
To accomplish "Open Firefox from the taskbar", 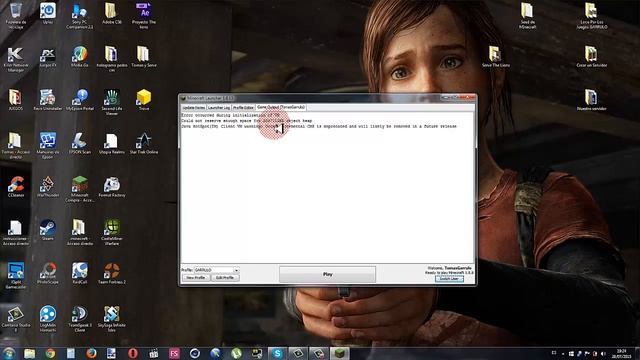I will (91, 353).
